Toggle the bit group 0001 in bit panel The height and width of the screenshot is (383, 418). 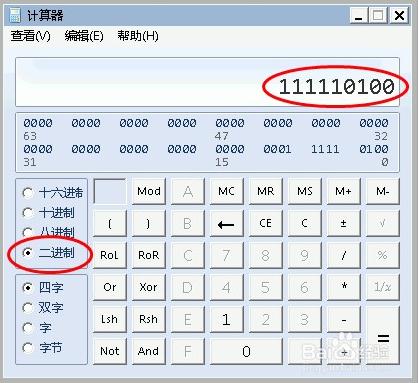(277, 149)
